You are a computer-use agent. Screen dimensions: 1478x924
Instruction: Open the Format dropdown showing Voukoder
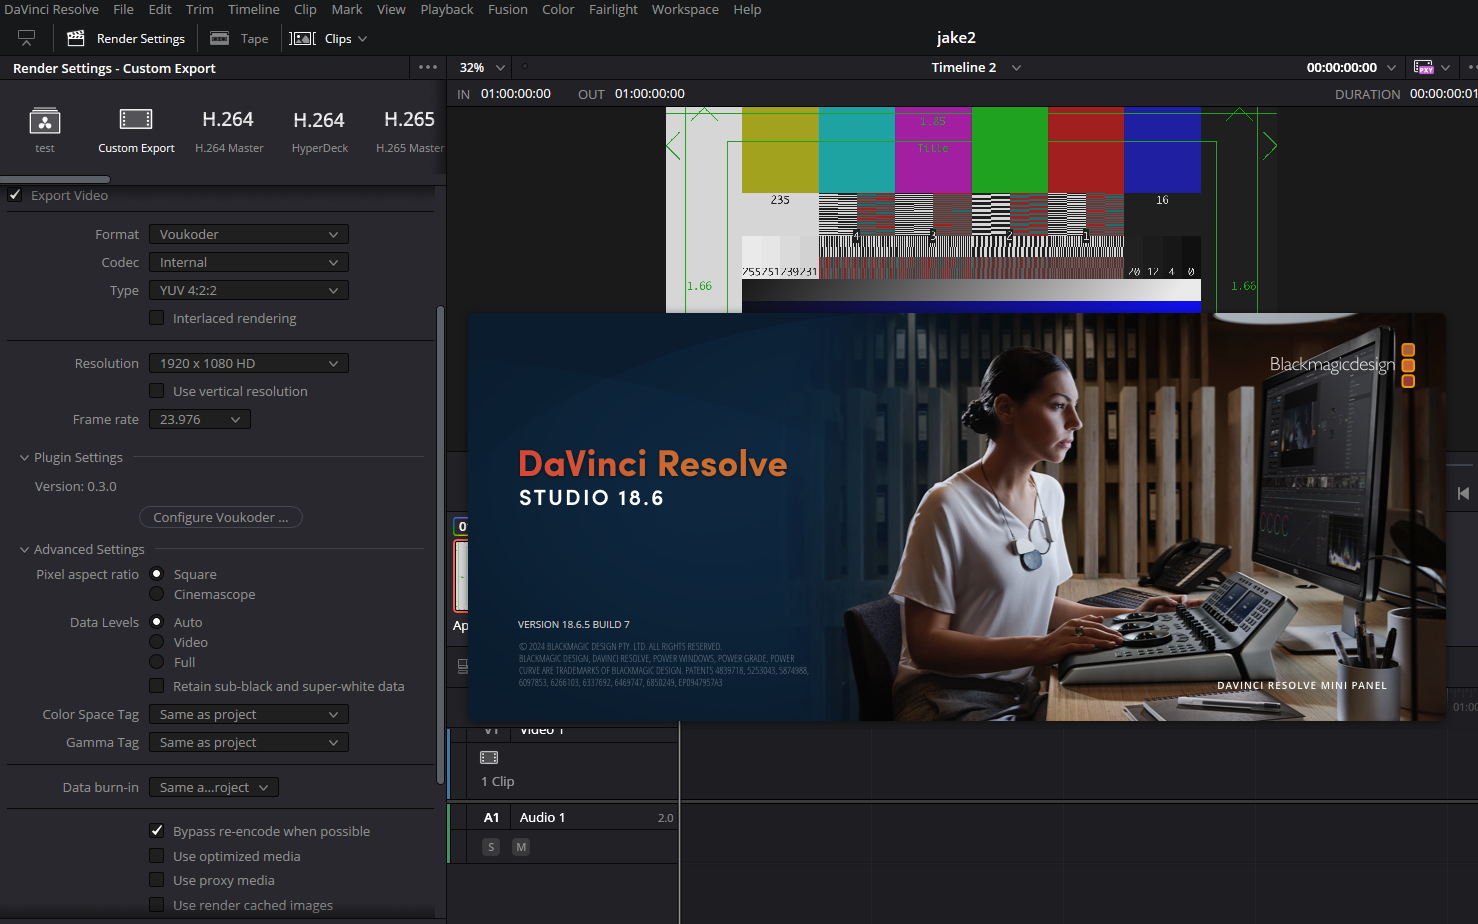pos(249,234)
